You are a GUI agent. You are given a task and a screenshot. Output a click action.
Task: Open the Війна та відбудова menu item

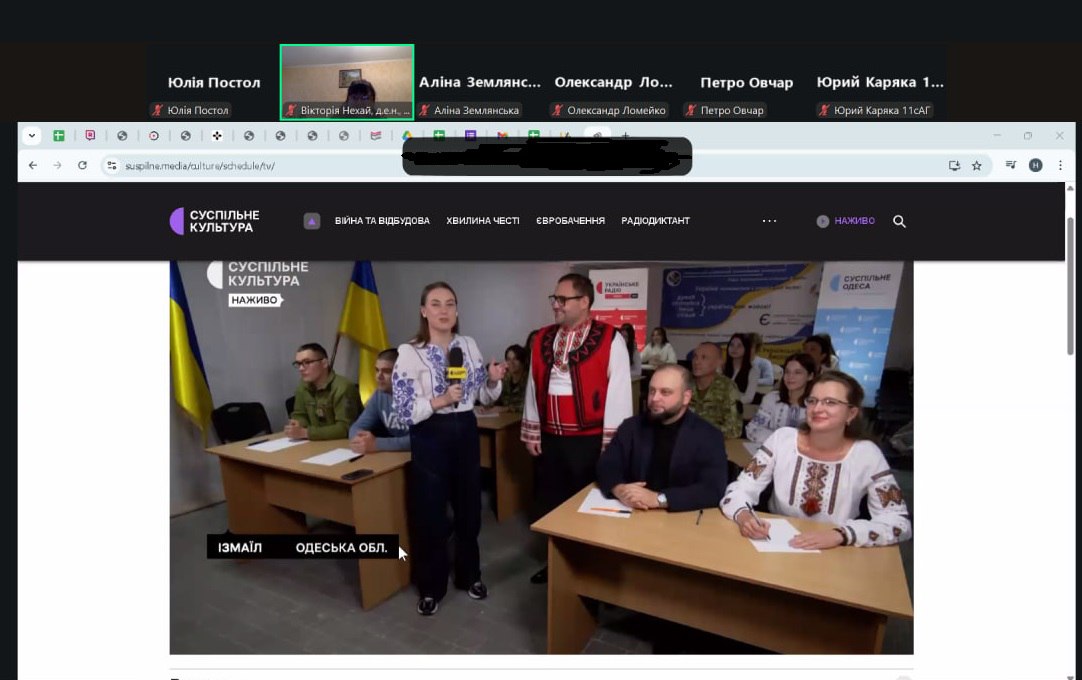click(382, 221)
